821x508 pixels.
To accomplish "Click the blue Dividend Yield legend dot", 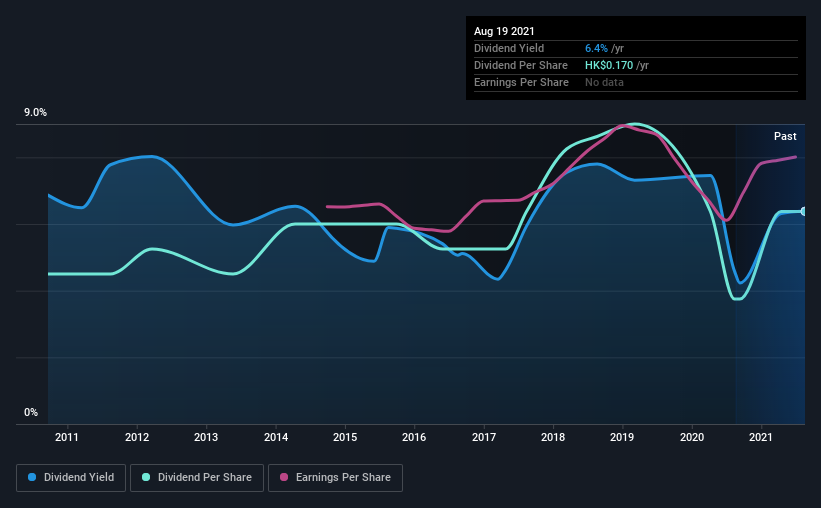I will pyautogui.click(x=32, y=477).
